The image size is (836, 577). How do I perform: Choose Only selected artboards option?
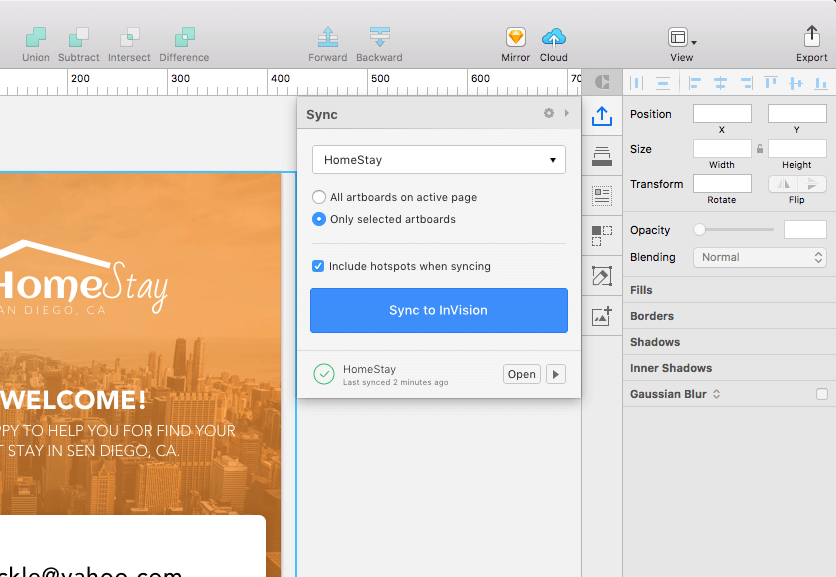pos(319,219)
